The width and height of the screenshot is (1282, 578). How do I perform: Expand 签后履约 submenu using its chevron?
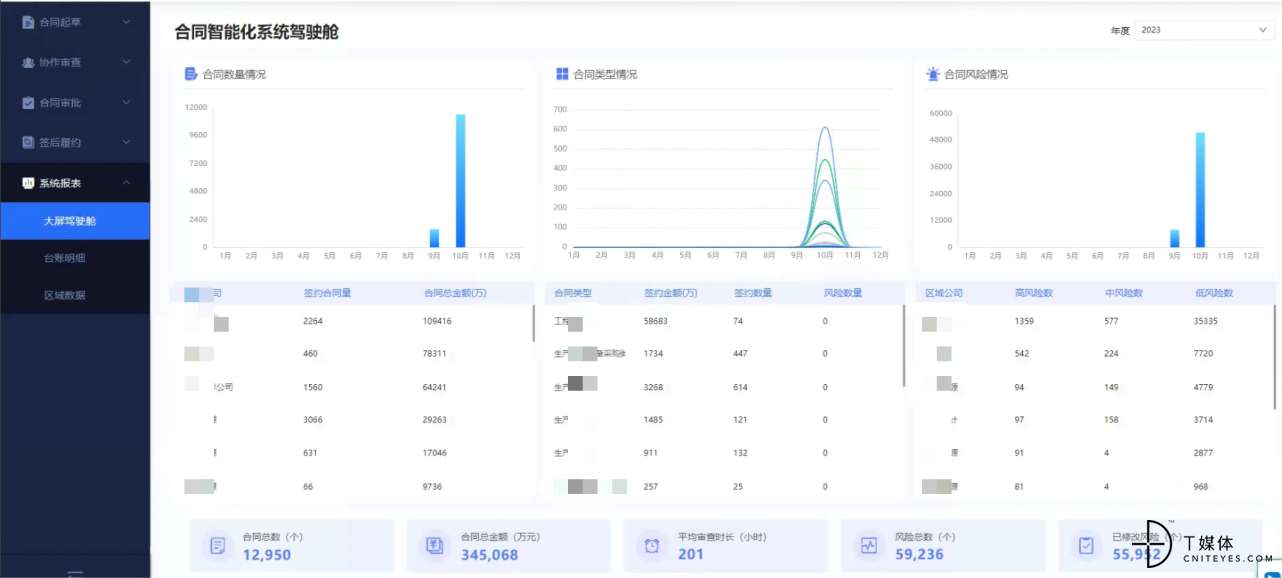coord(126,142)
